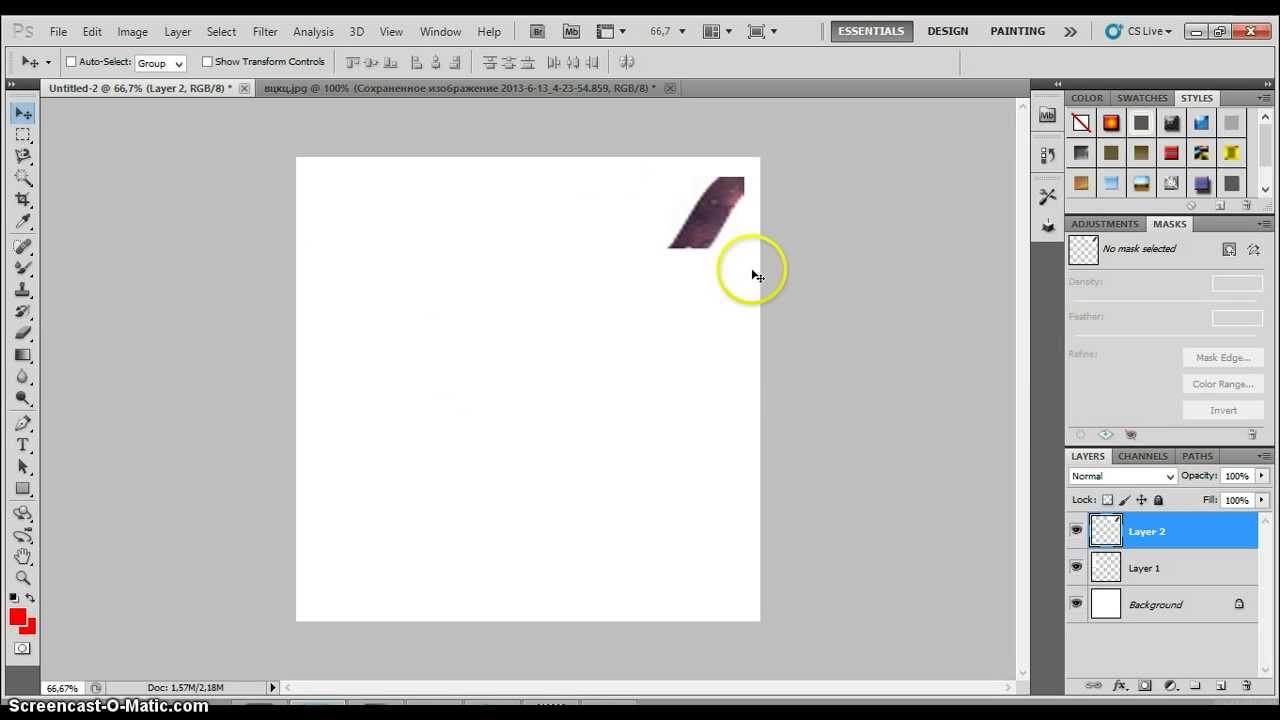Open the Arrange Documents dropdown
Image resolution: width=1280 pixels, height=720 pixels.
[717, 32]
